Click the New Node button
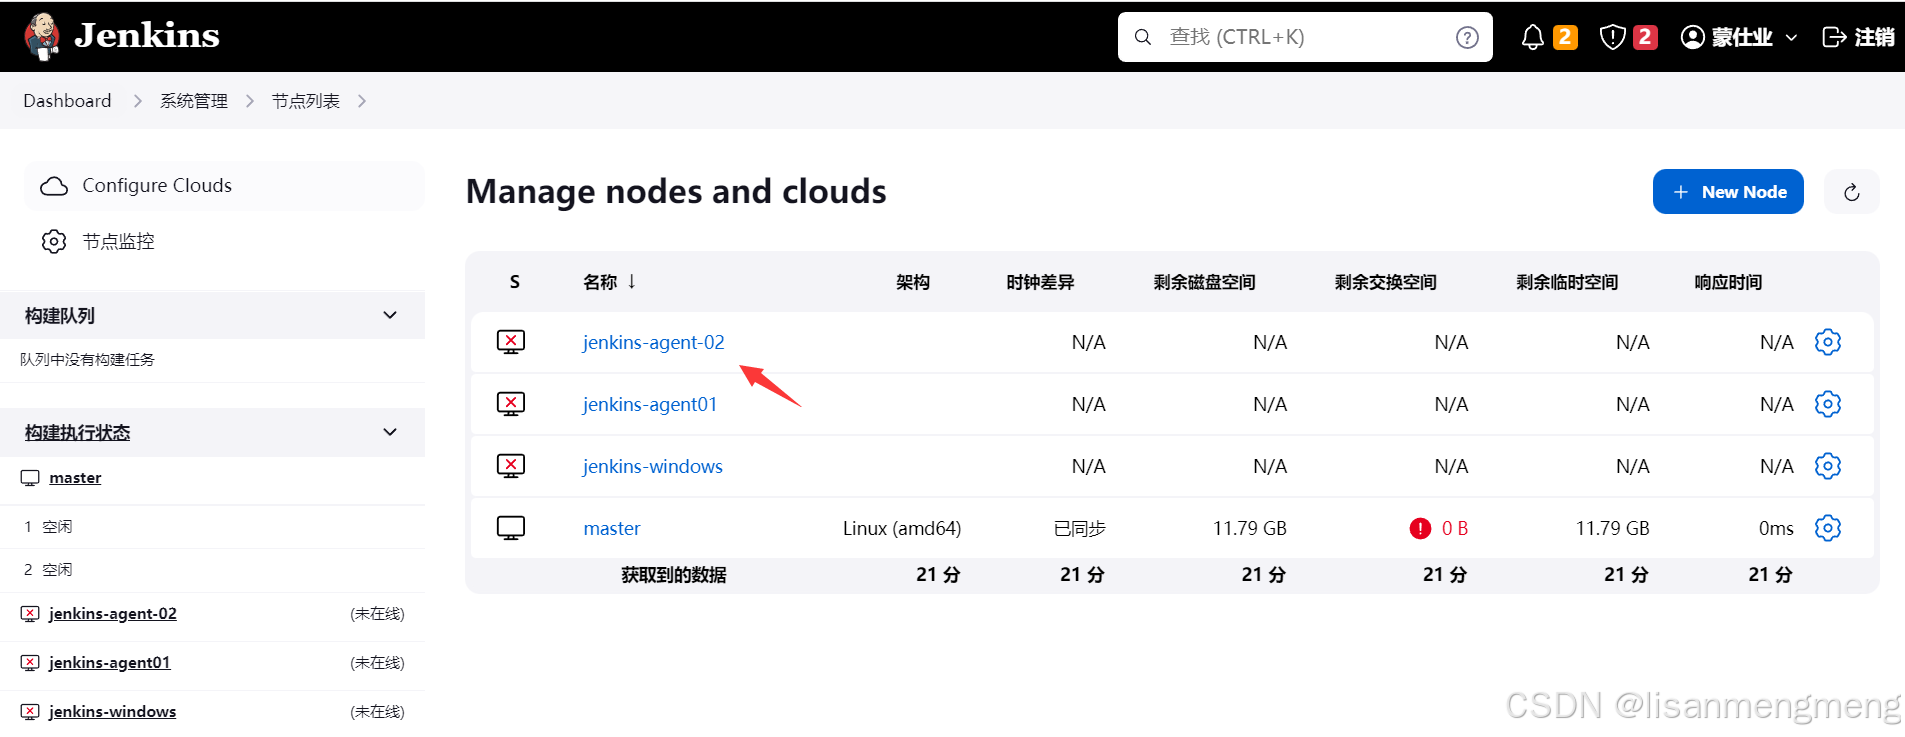 click(1728, 191)
